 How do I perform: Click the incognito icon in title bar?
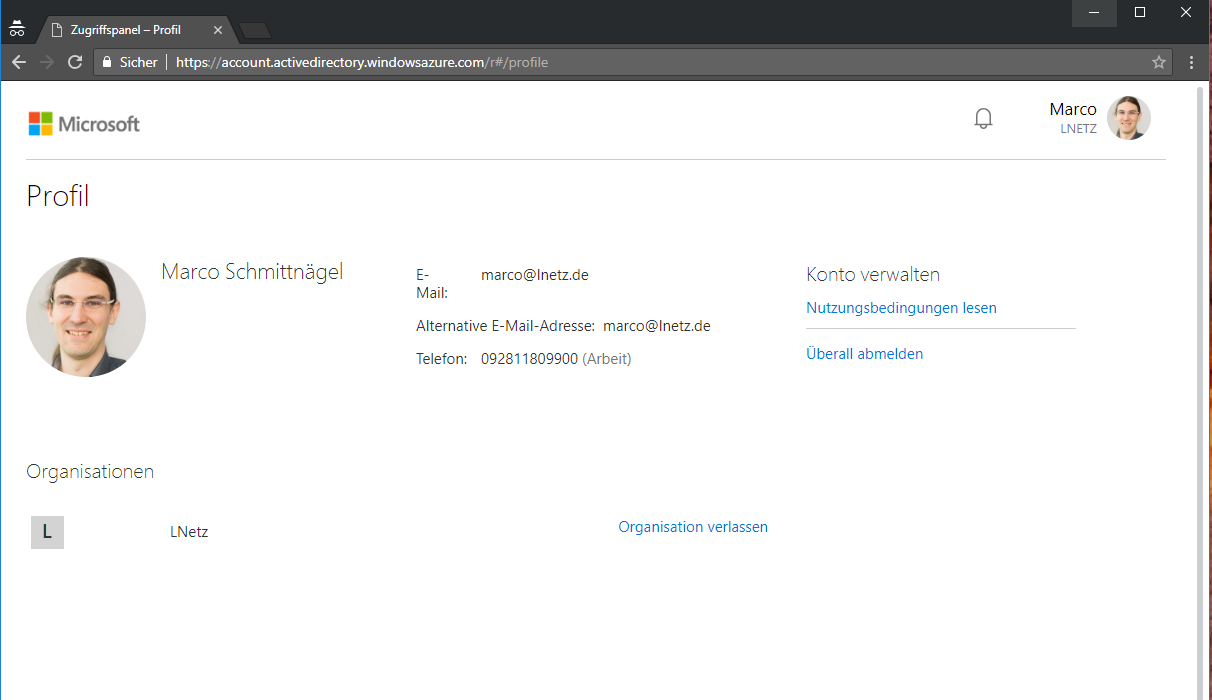[x=17, y=29]
